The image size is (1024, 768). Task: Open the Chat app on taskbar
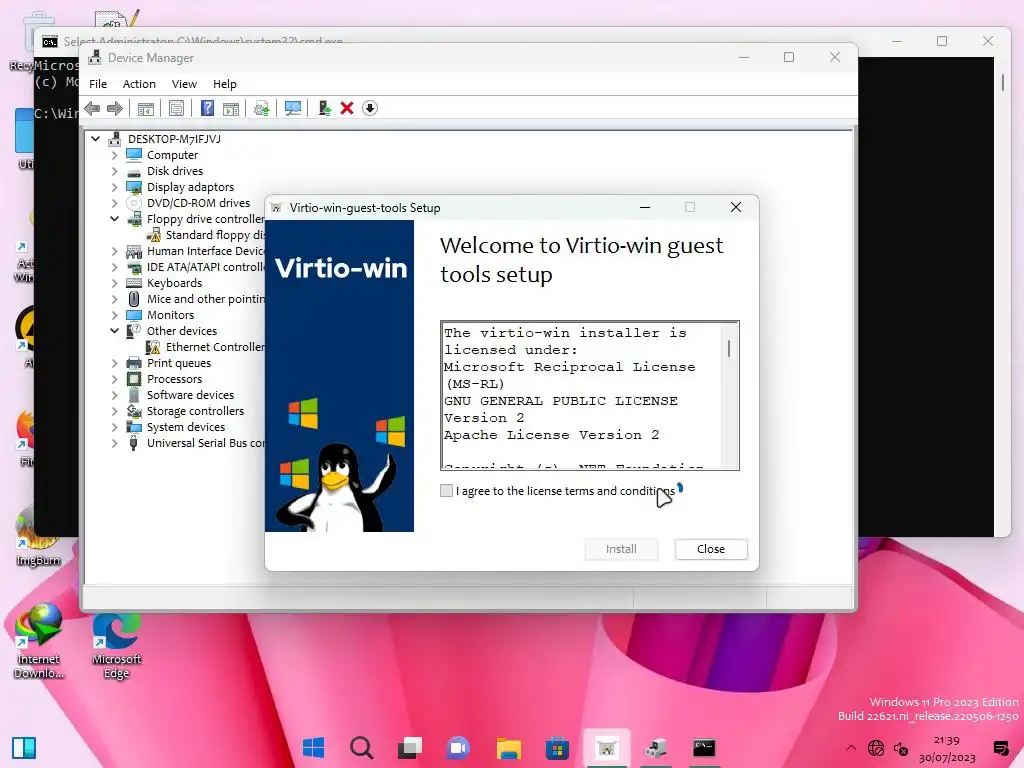pyautogui.click(x=458, y=748)
